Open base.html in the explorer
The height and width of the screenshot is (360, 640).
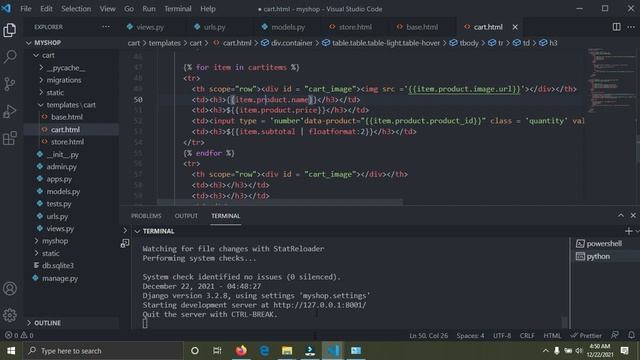tap(67, 117)
